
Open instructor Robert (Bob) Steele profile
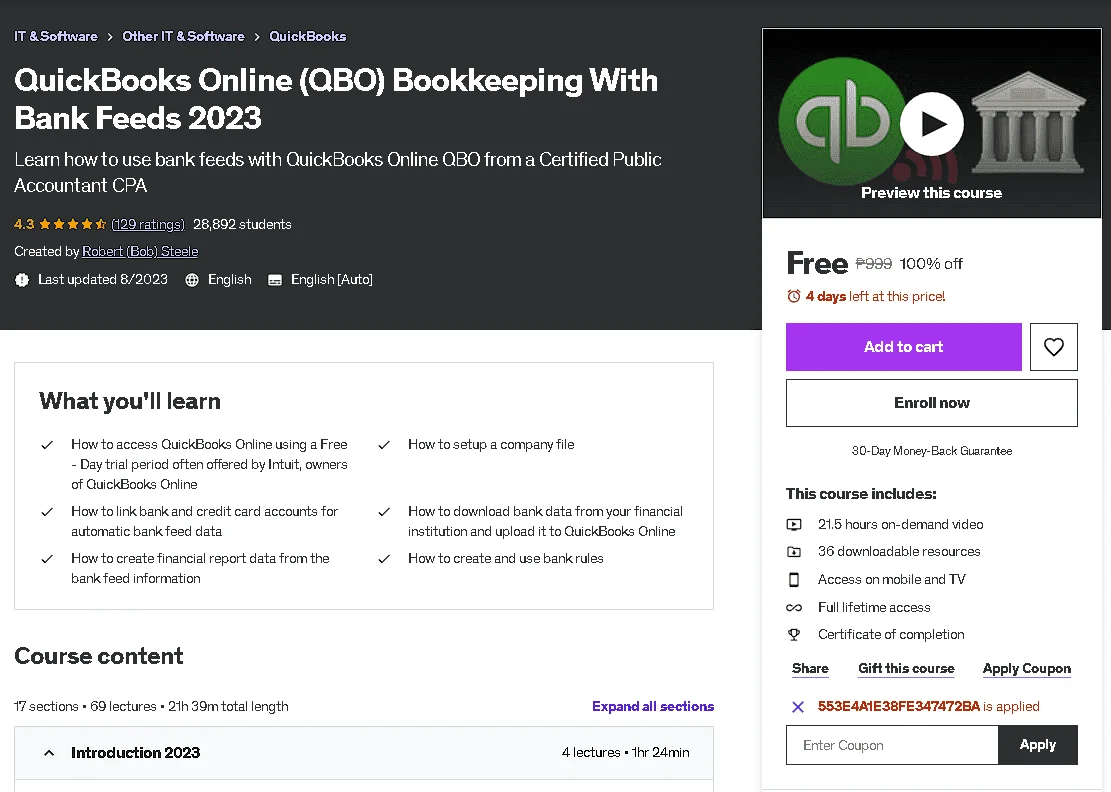tap(140, 251)
